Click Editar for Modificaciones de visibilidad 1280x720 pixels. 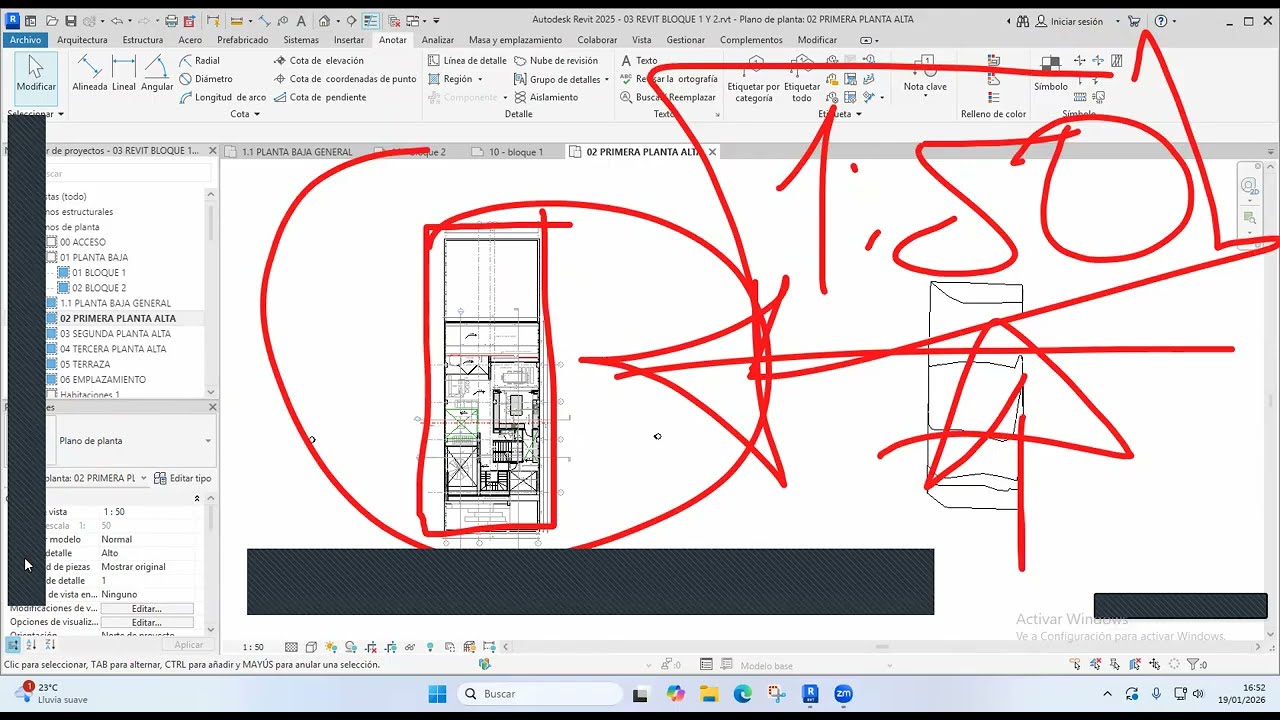point(147,608)
